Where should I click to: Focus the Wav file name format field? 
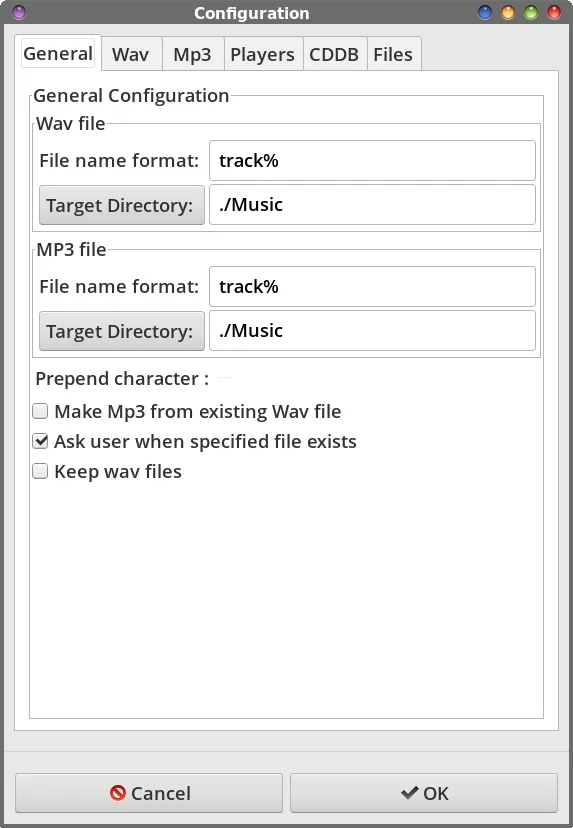tap(372, 161)
